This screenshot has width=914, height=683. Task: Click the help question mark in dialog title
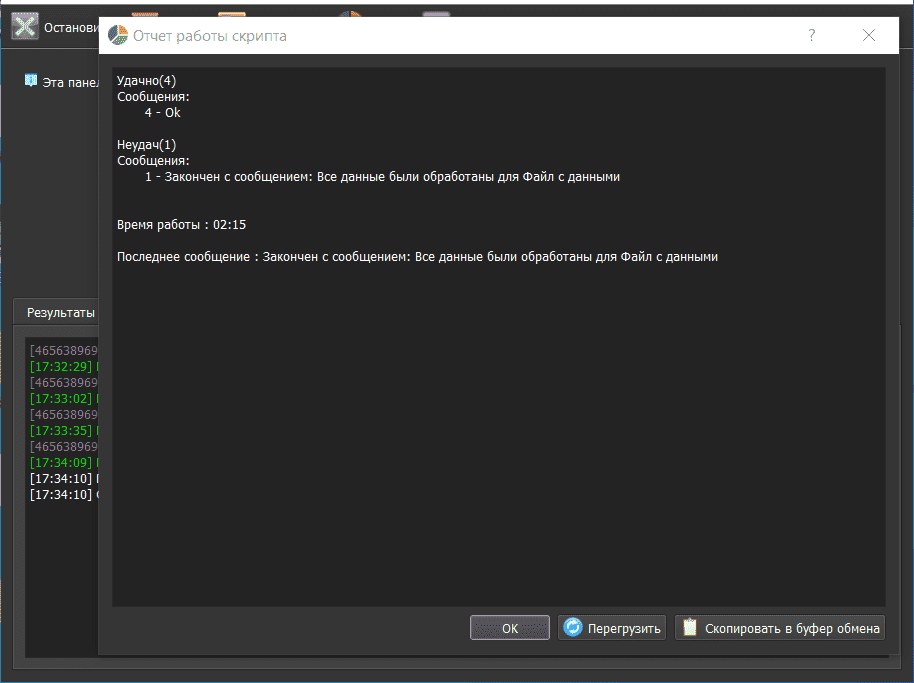click(x=811, y=36)
